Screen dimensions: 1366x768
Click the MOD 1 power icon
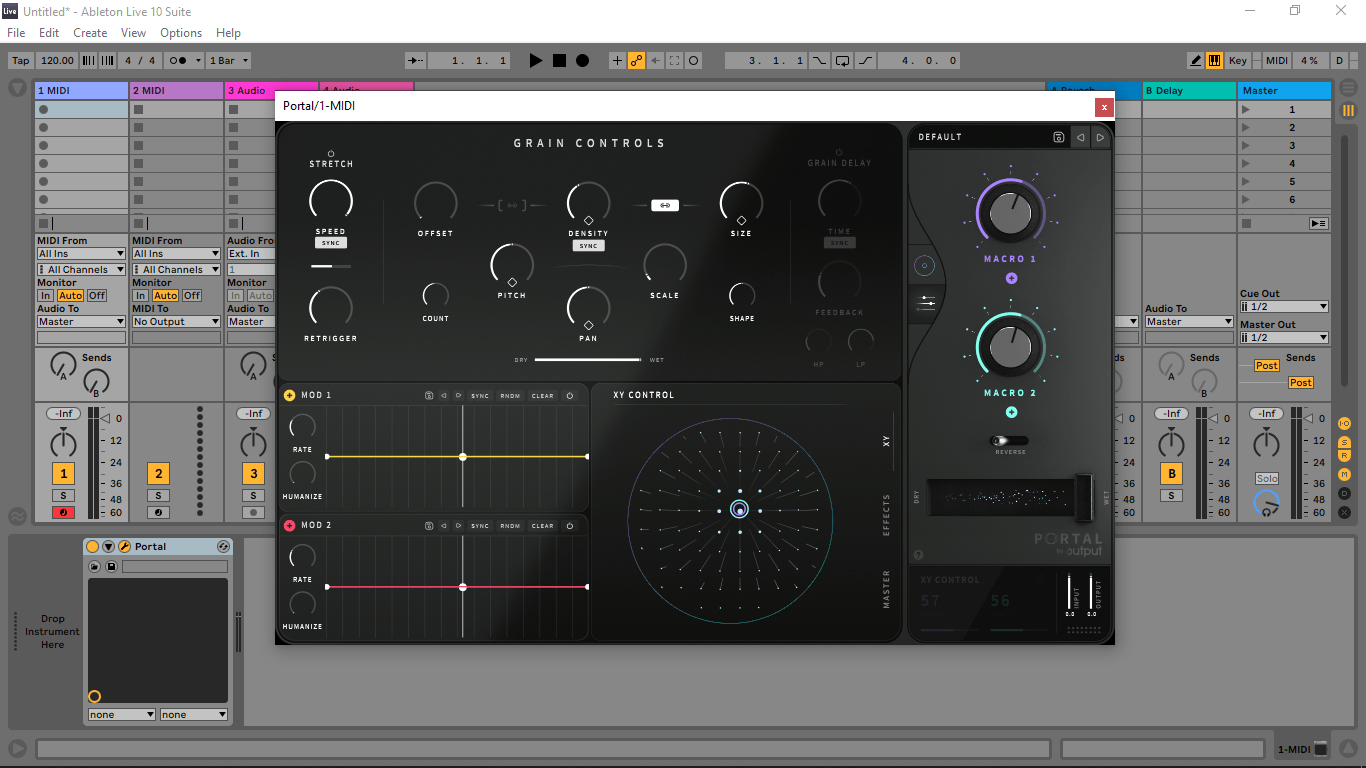click(570, 396)
